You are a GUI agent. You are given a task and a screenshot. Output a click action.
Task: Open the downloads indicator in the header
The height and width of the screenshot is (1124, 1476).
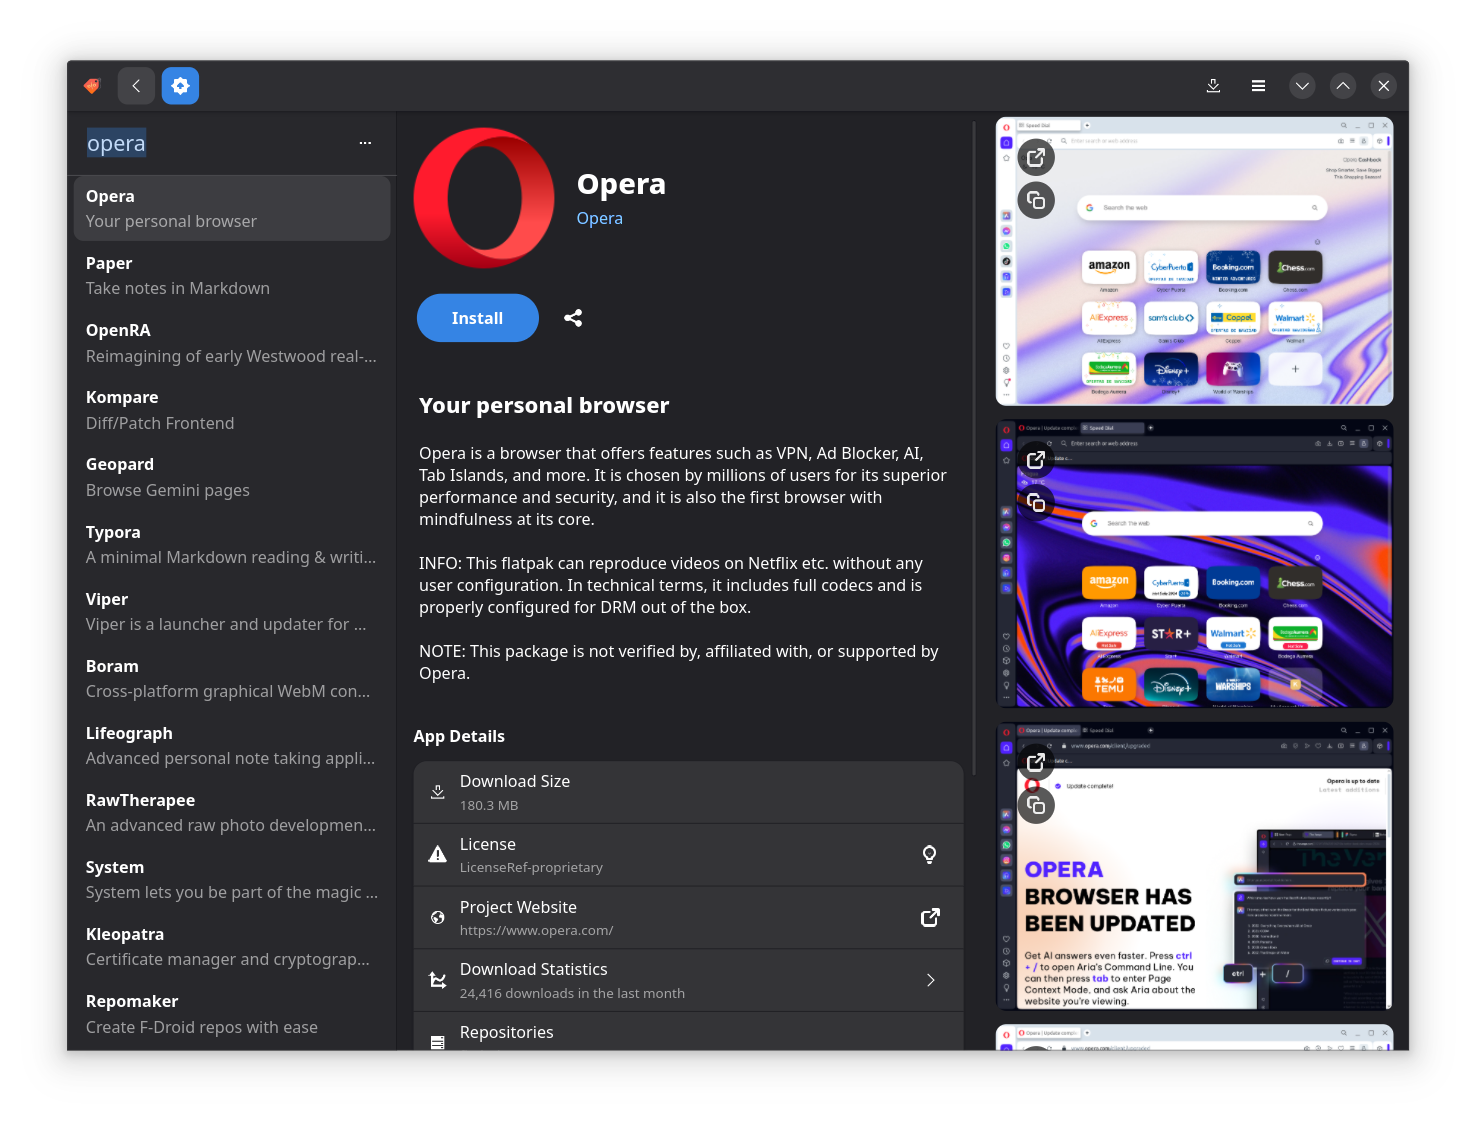coord(1213,86)
